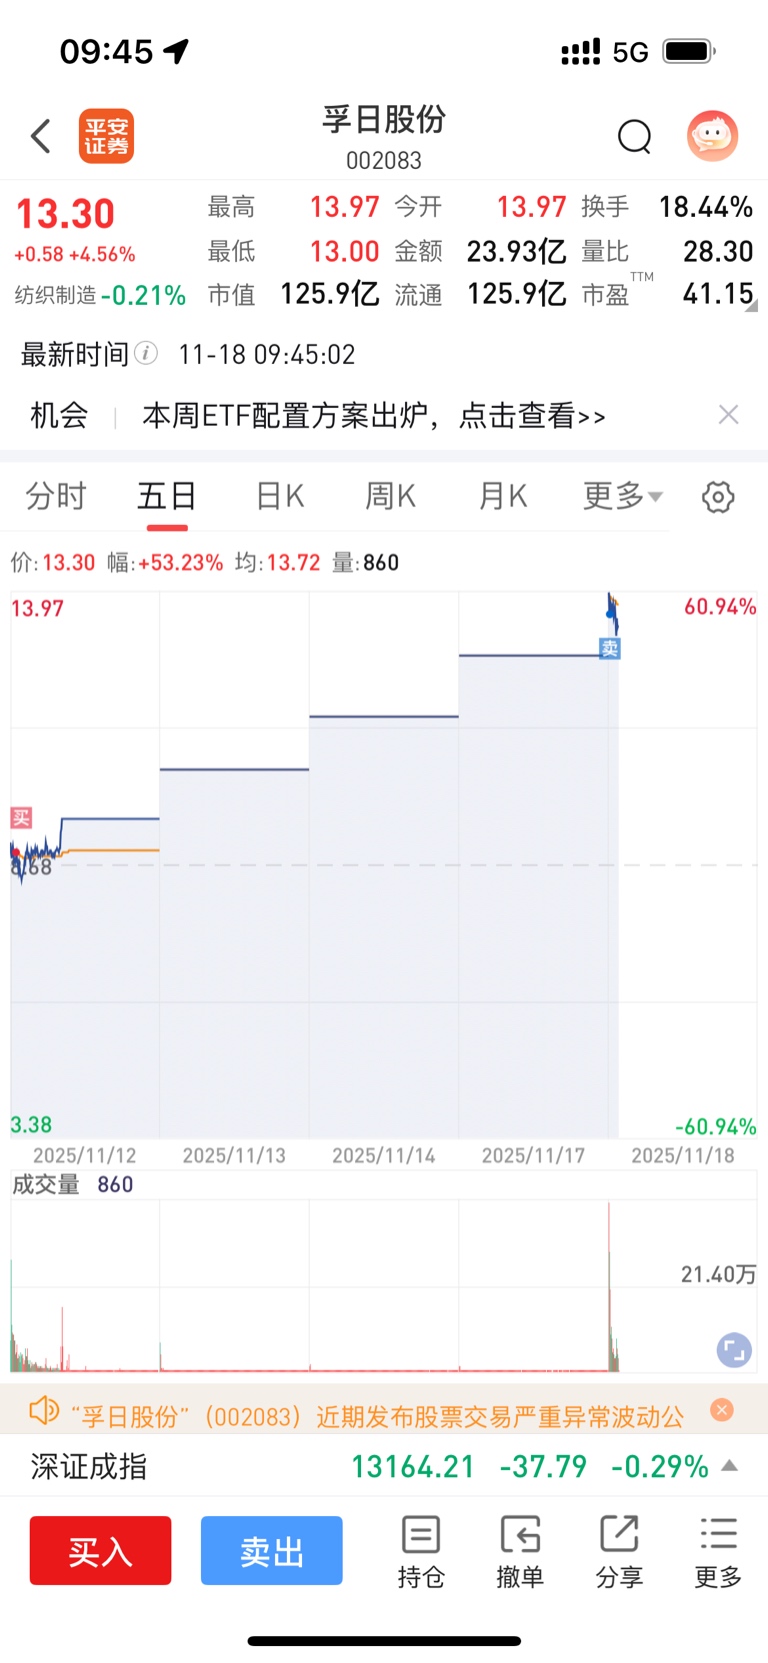This screenshot has width=768, height=1663.
Task: Switch to the 日K tab
Action: (x=280, y=496)
